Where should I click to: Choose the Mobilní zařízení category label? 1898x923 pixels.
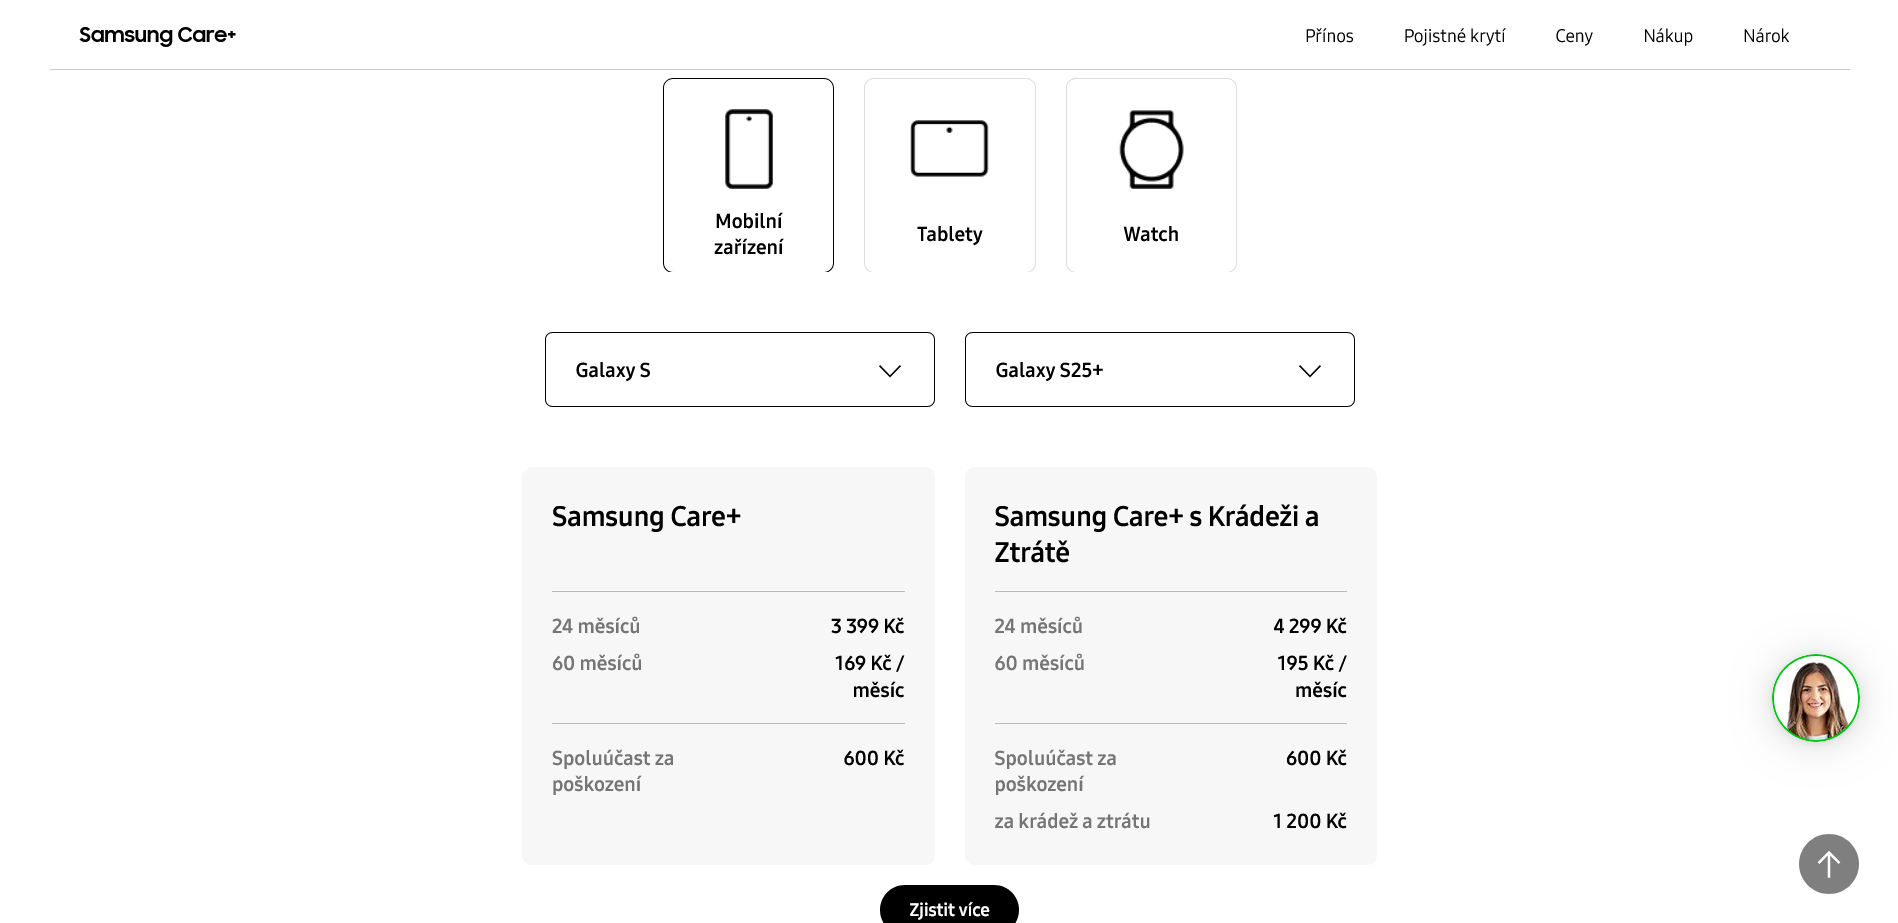[748, 234]
